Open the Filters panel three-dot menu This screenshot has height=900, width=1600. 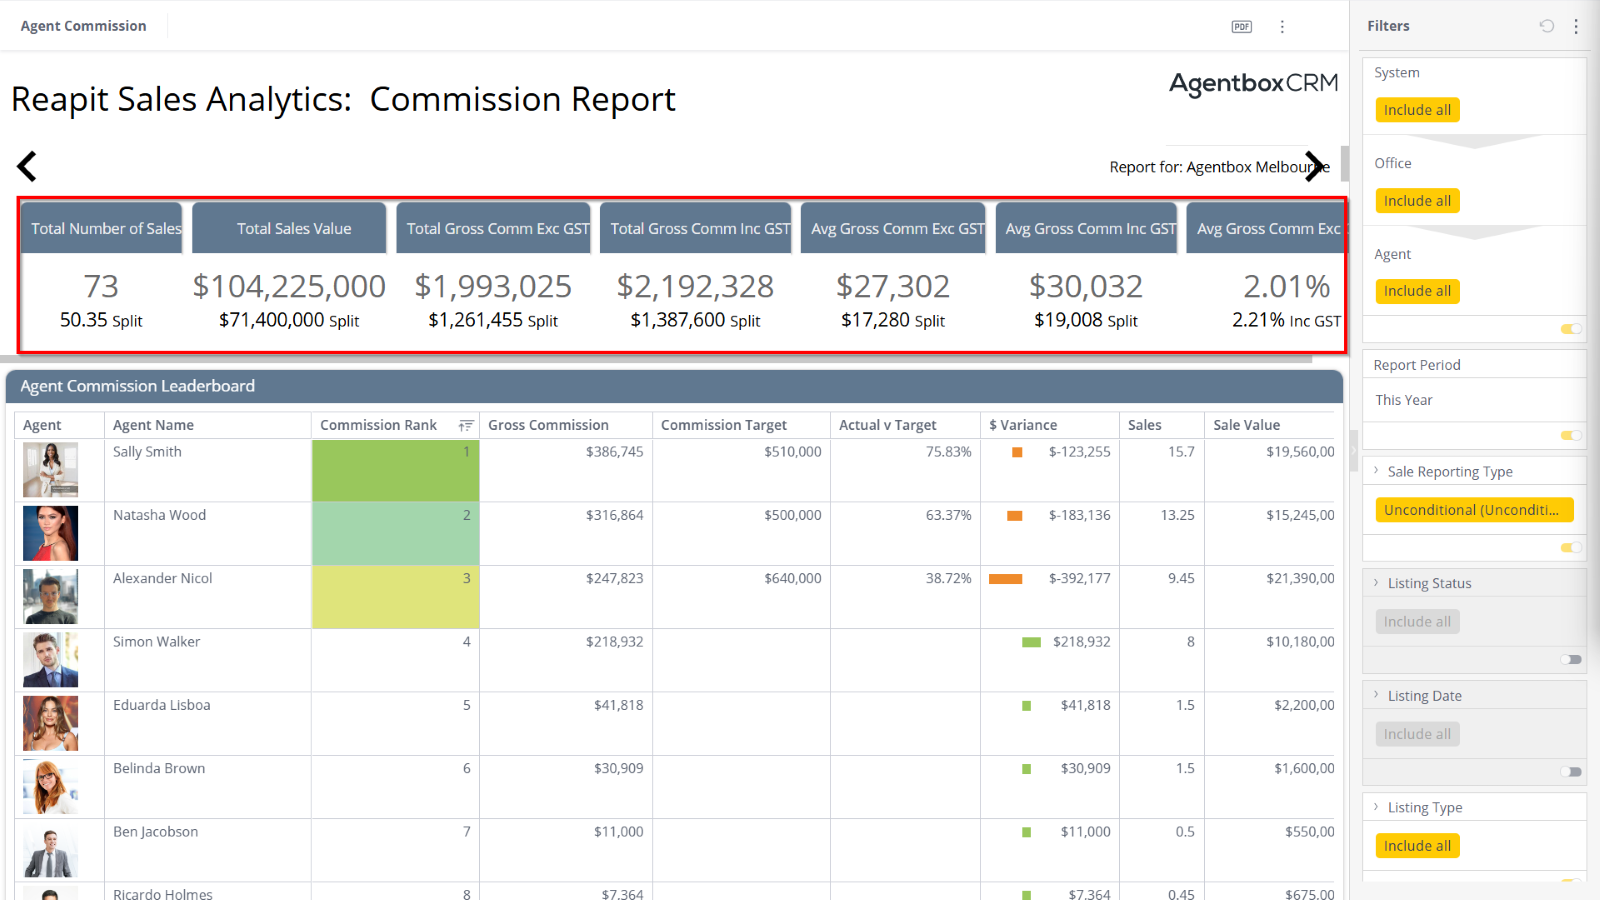(1576, 26)
